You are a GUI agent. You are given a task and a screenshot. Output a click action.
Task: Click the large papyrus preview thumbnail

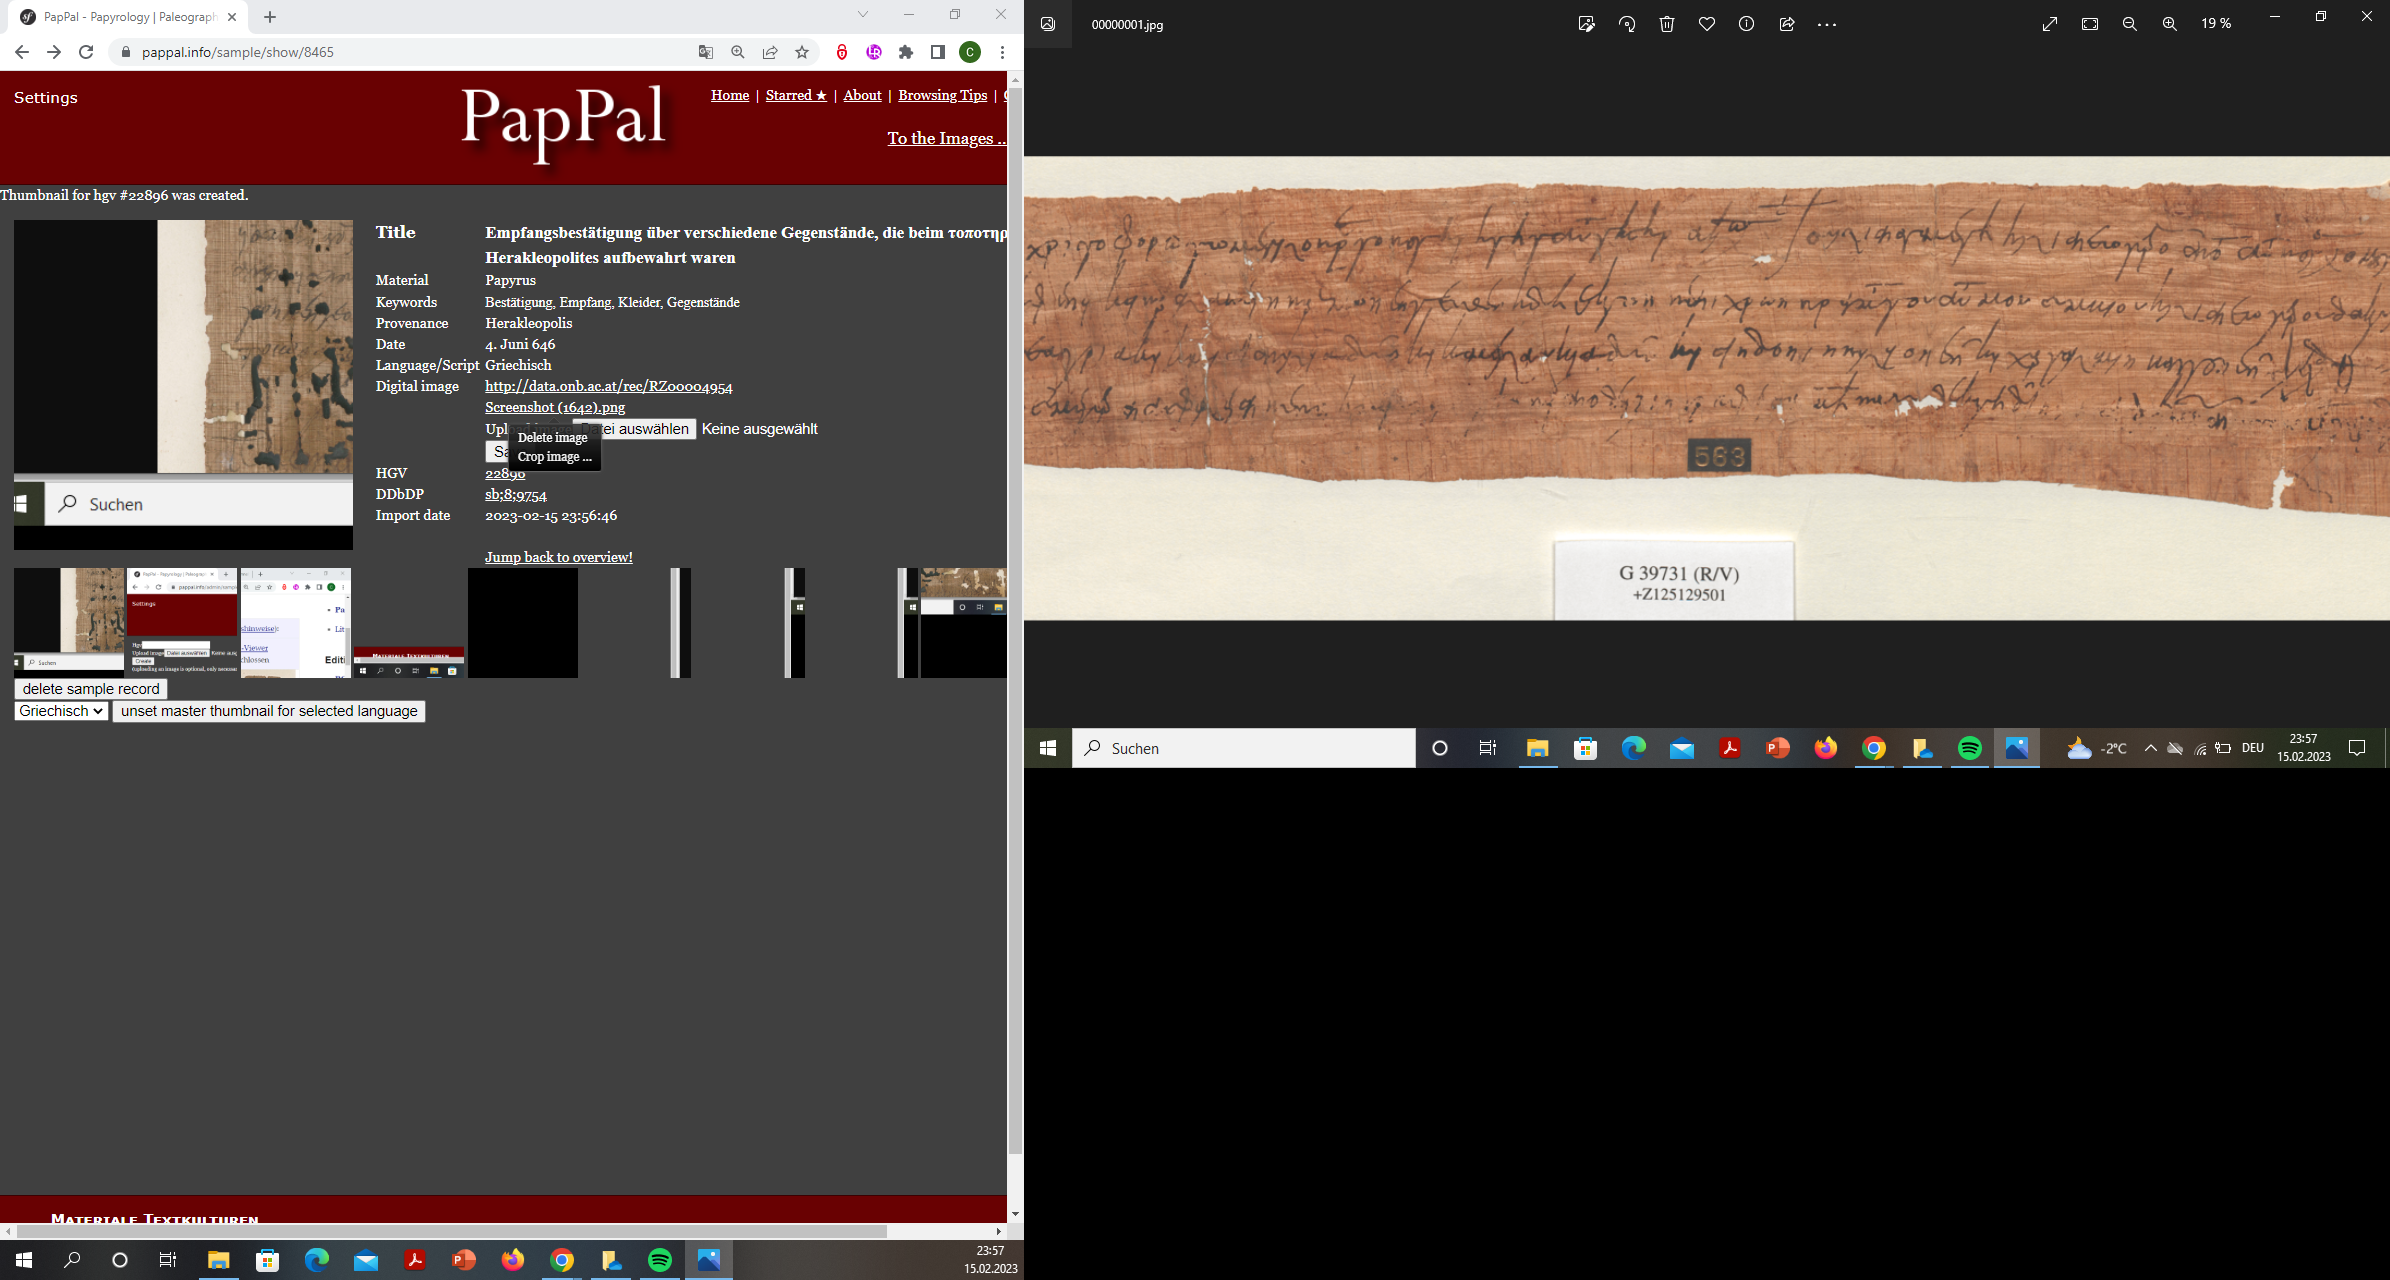click(183, 385)
